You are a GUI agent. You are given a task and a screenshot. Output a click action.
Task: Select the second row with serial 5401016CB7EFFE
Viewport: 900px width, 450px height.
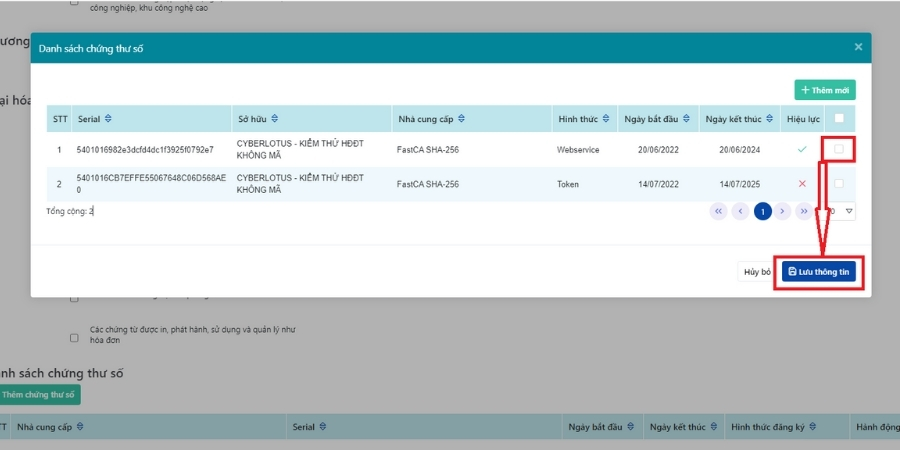pyautogui.click(x=150, y=183)
